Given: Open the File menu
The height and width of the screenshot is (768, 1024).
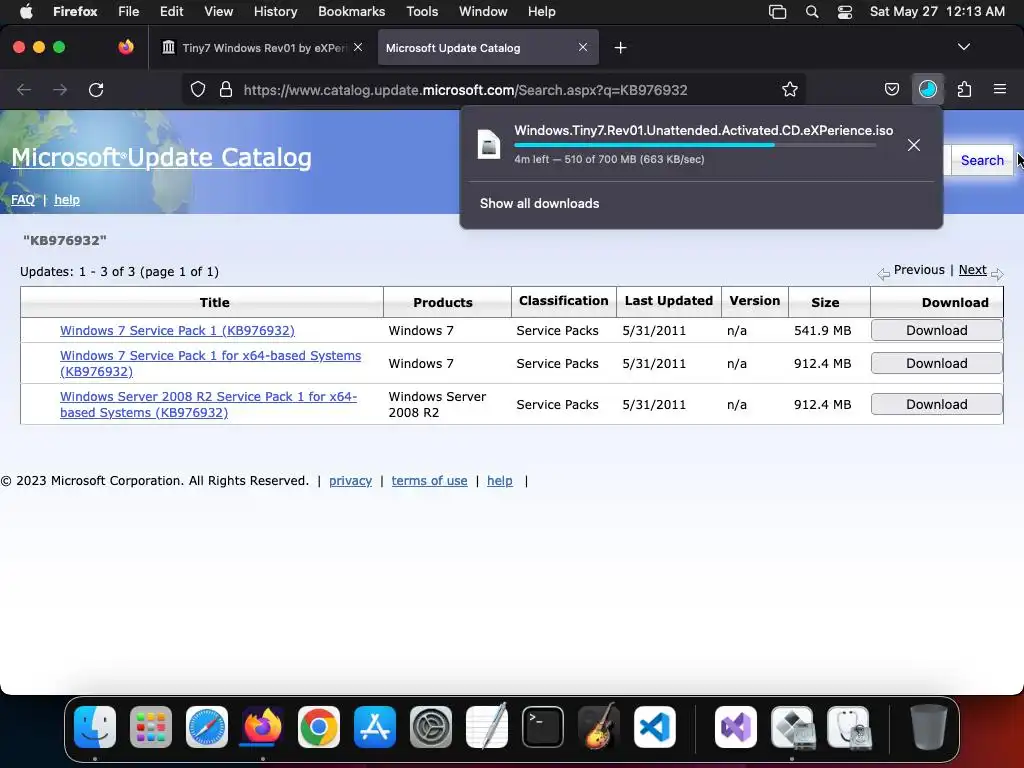Looking at the screenshot, I should click(x=129, y=12).
